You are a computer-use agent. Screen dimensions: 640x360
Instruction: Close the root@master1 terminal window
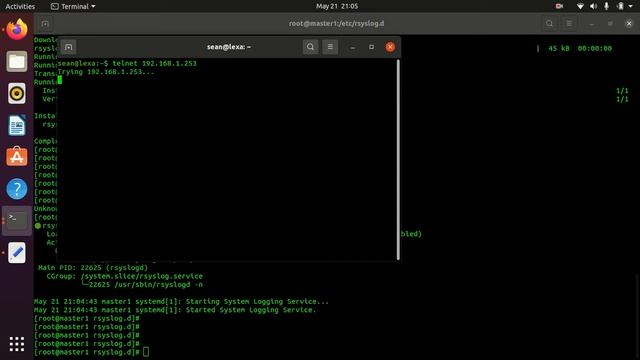(629, 24)
